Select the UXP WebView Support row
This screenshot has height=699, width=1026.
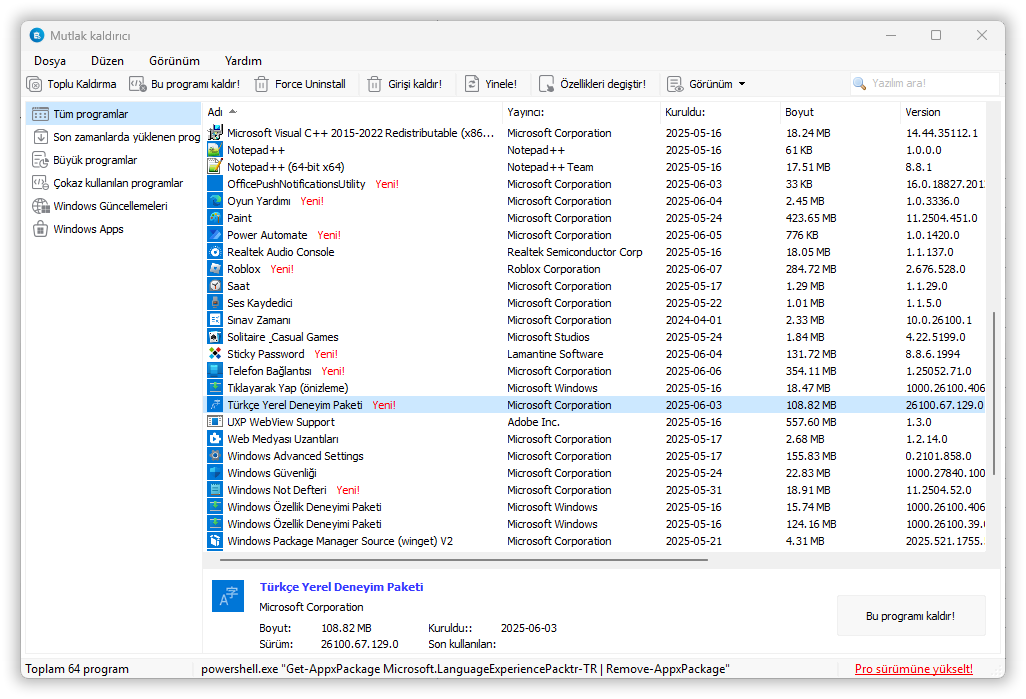(595, 421)
